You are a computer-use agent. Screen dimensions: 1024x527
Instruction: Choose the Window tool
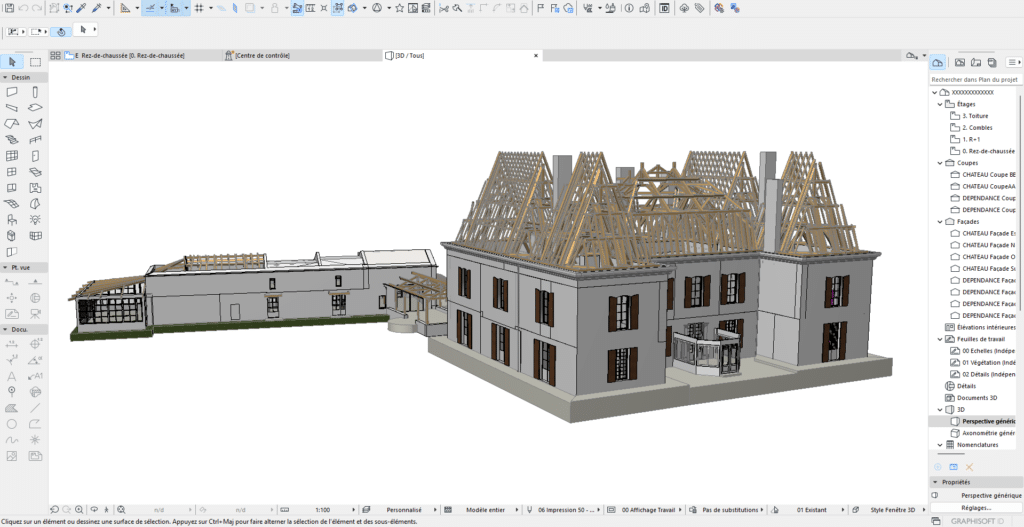(x=12, y=172)
